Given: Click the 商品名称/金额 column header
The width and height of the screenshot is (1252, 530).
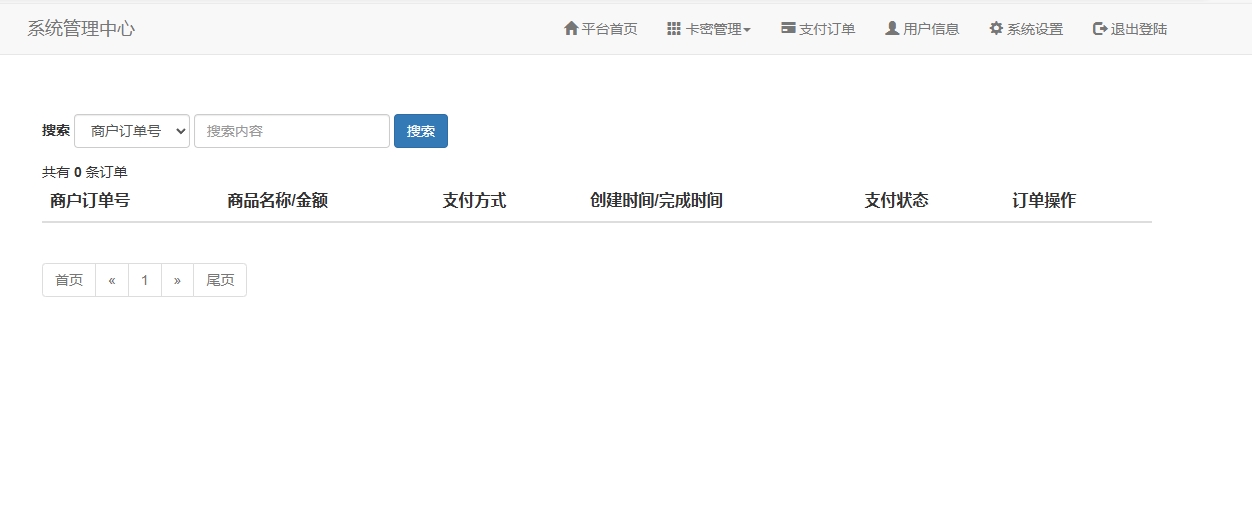Looking at the screenshot, I should tap(278, 201).
